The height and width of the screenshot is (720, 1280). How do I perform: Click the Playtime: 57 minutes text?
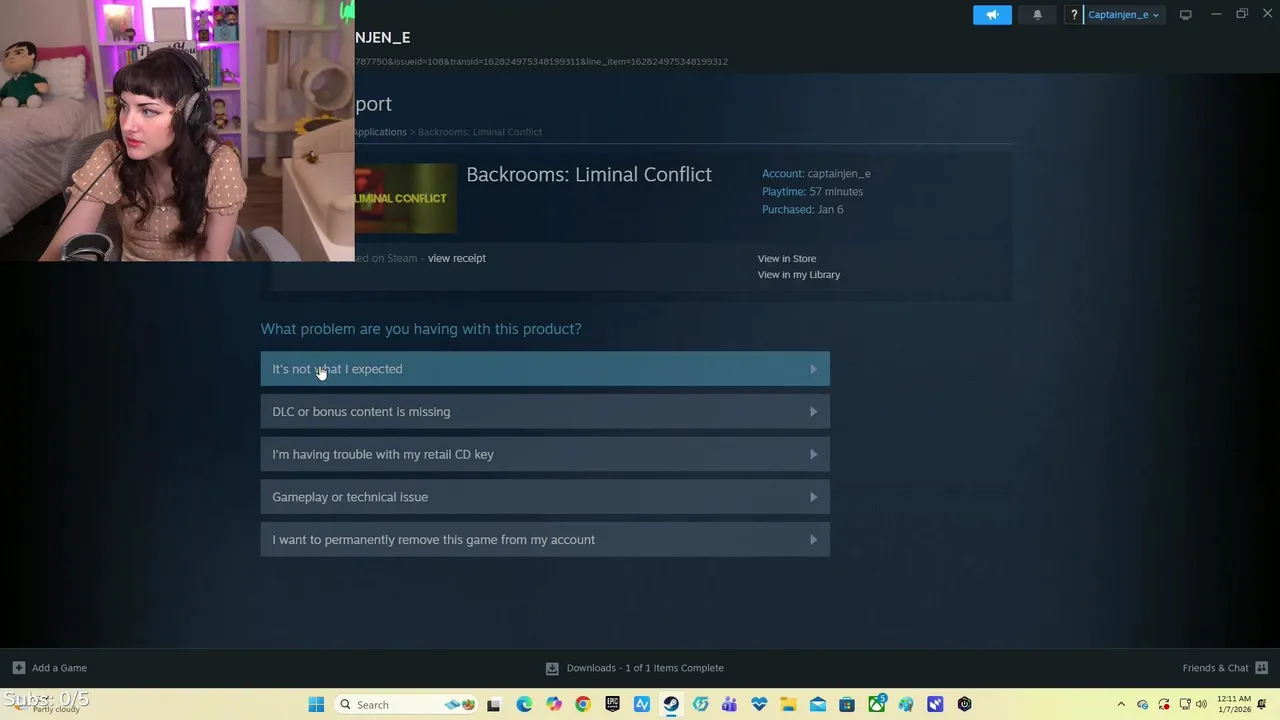812,192
